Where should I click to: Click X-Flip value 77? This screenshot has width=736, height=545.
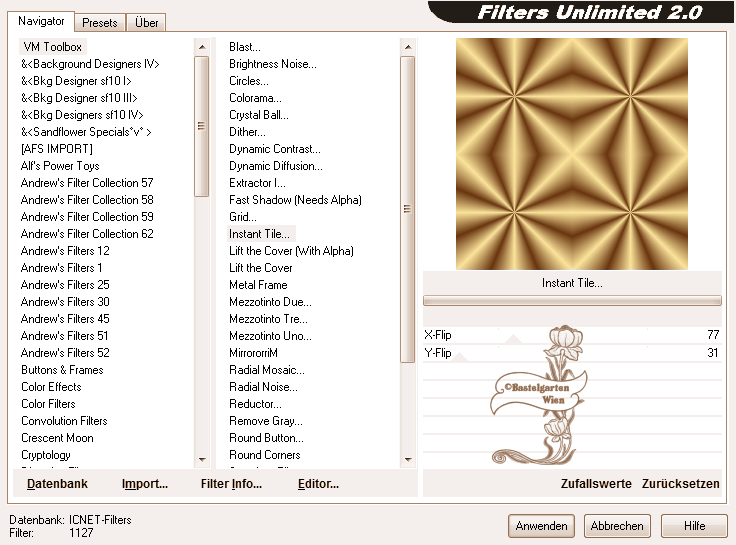click(713, 335)
